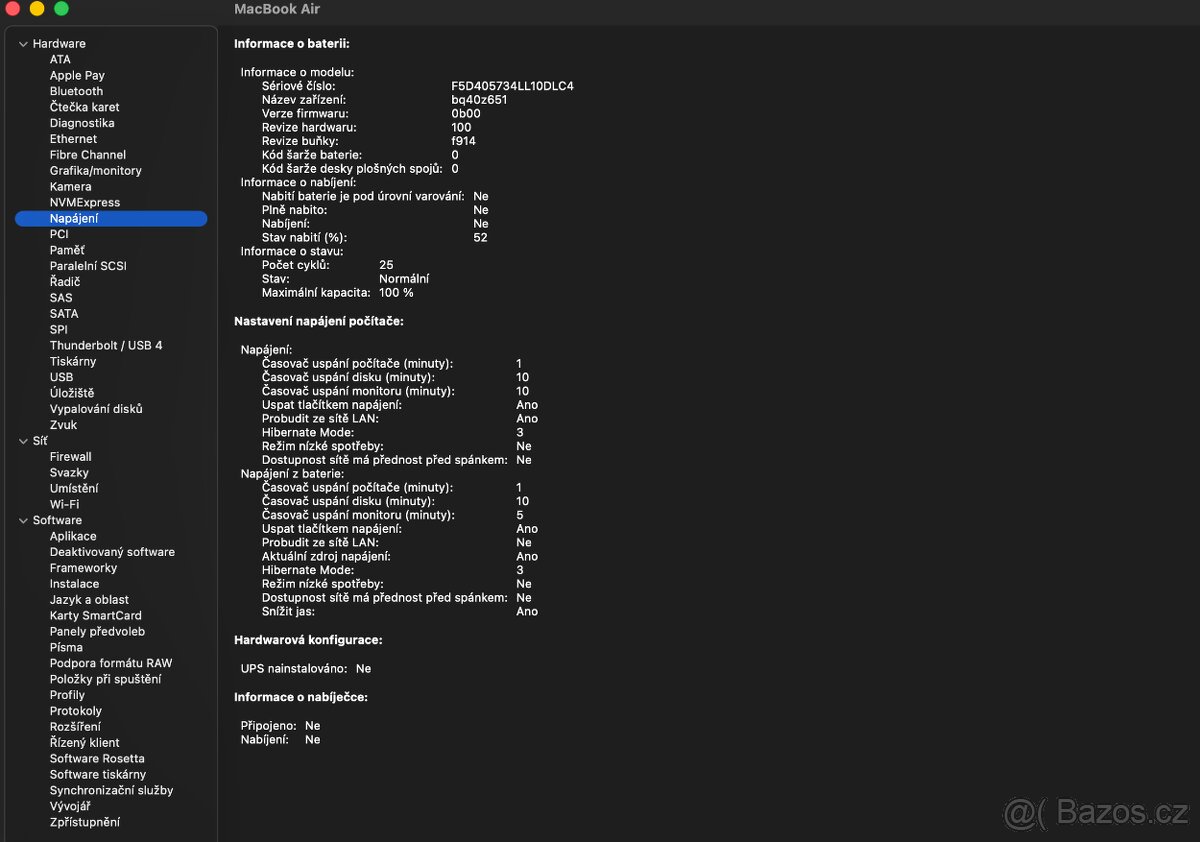Select Fibre Channel entry
Screen dimensions: 1200x842
pyautogui.click(x=88, y=155)
